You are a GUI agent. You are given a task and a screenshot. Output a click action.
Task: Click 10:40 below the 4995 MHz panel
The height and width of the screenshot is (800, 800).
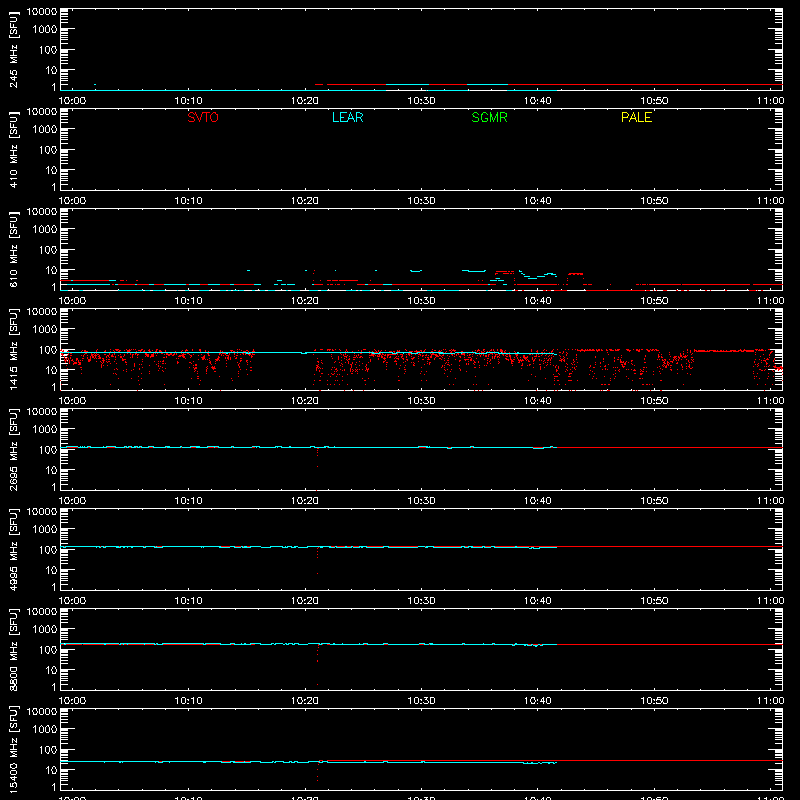[x=538, y=601]
